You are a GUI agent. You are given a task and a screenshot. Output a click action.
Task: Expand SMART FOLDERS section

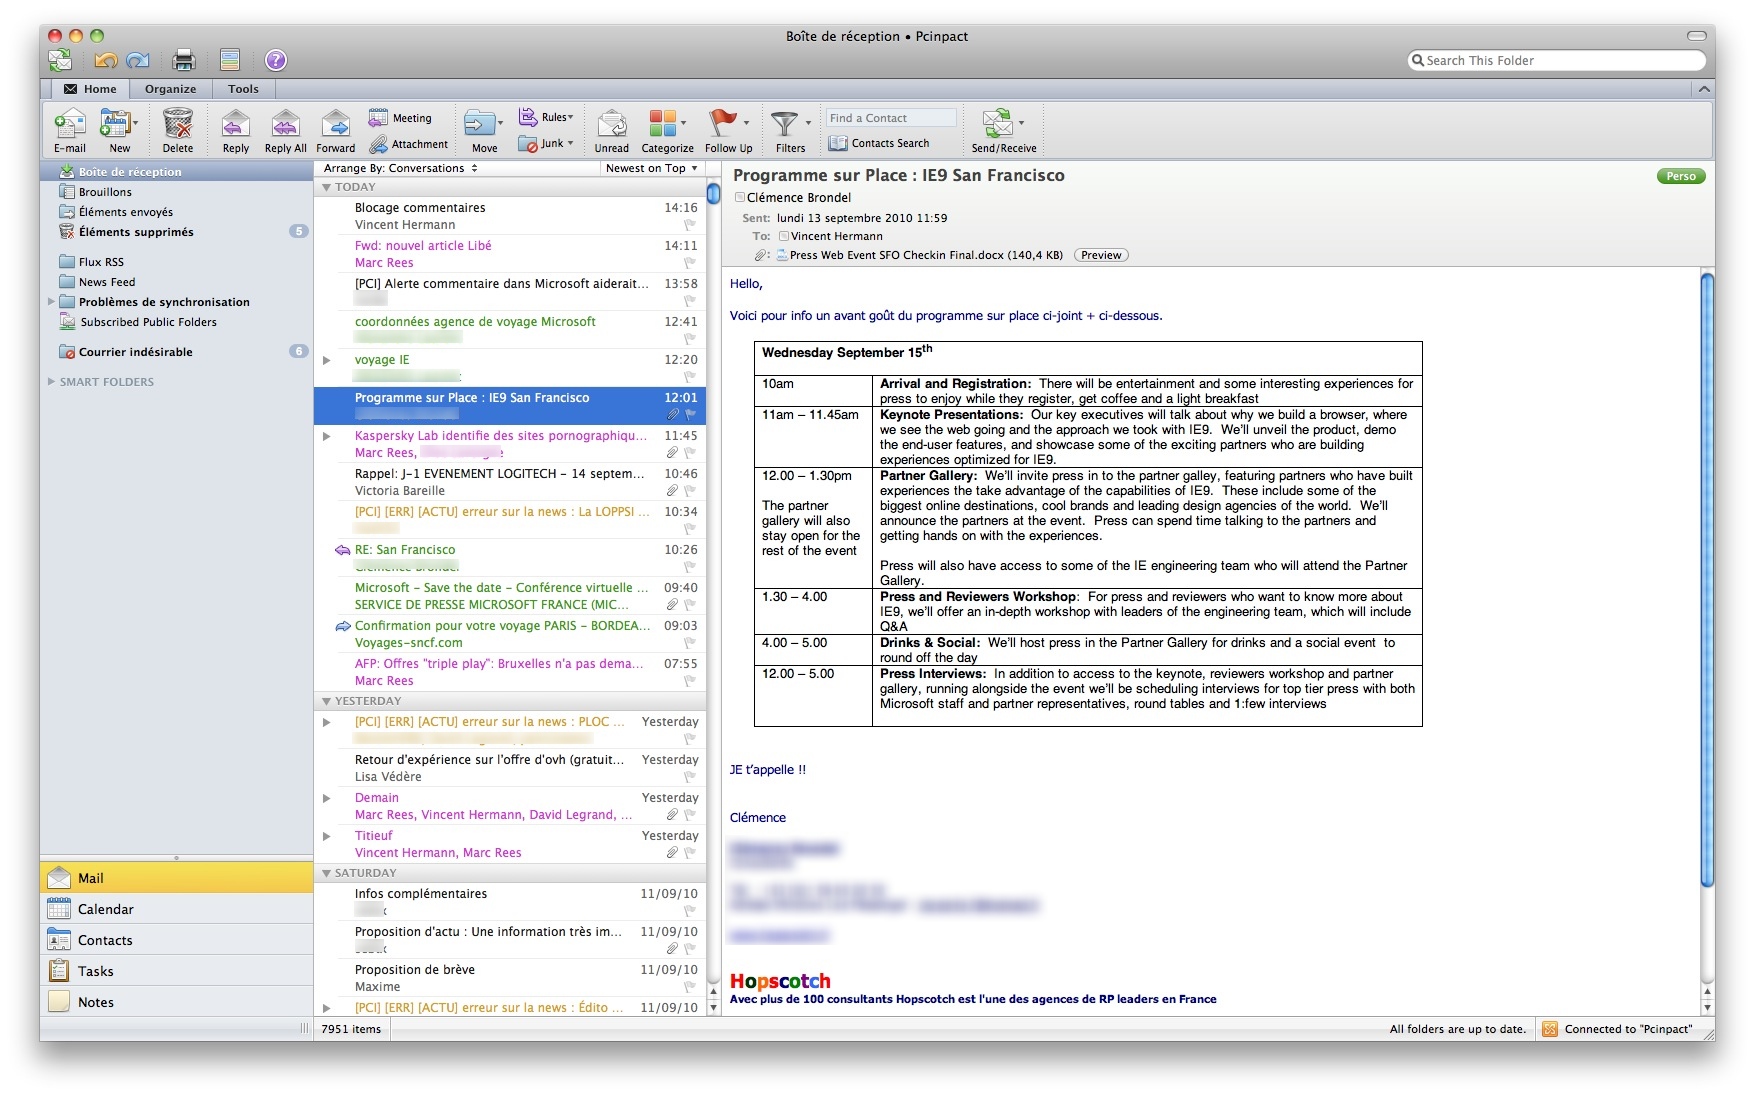tap(51, 382)
